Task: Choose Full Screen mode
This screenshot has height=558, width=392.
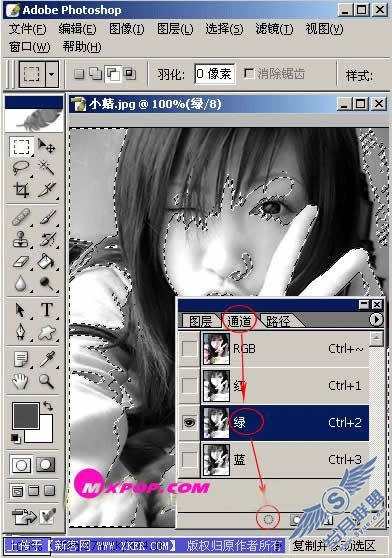Action: [x=49, y=491]
